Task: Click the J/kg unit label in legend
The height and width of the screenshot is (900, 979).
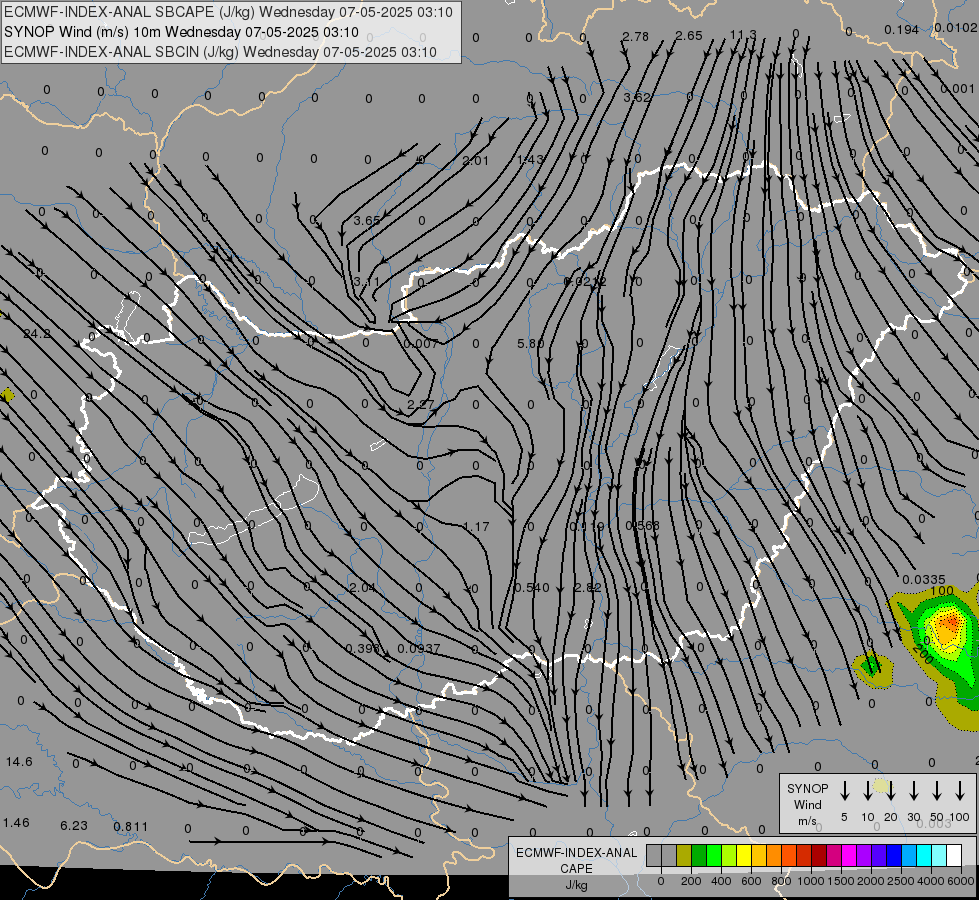Action: click(x=576, y=885)
